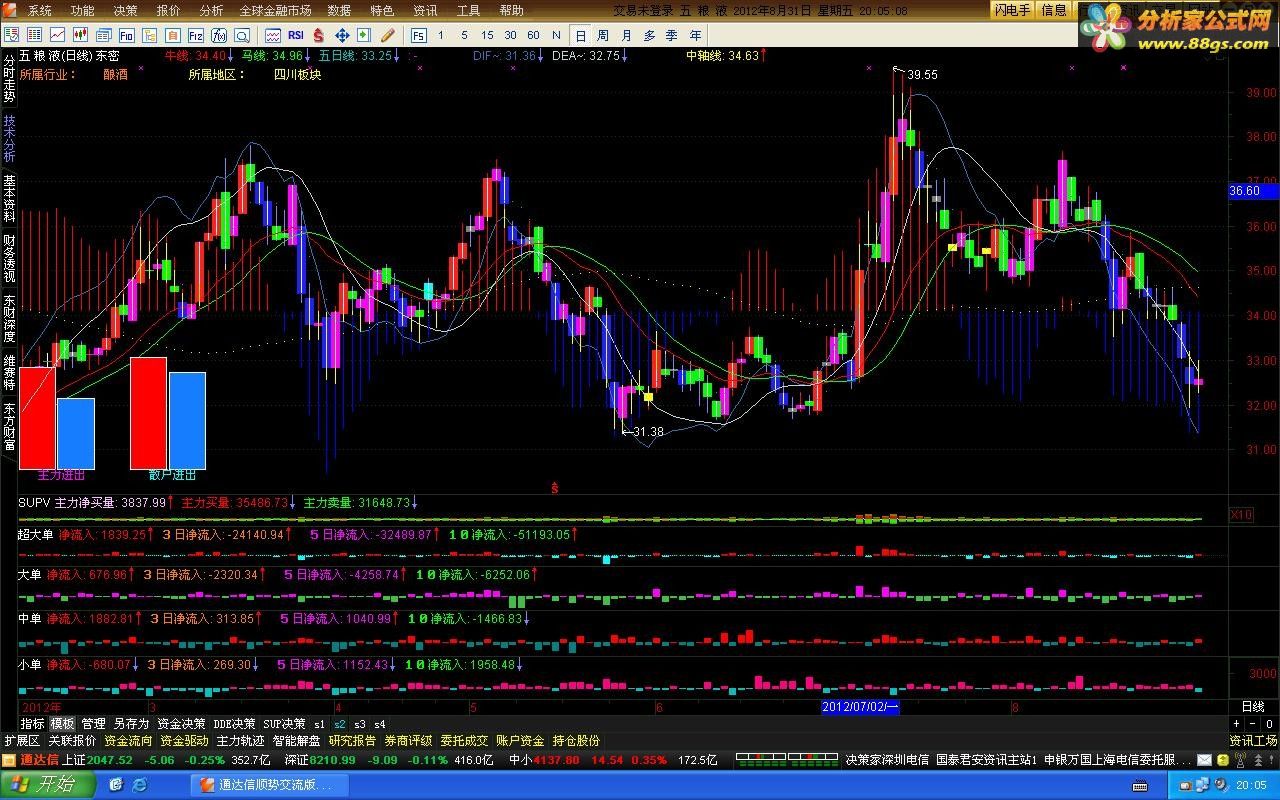
Task: Open the intraday line chart icon
Action: pyautogui.click(x=57, y=35)
